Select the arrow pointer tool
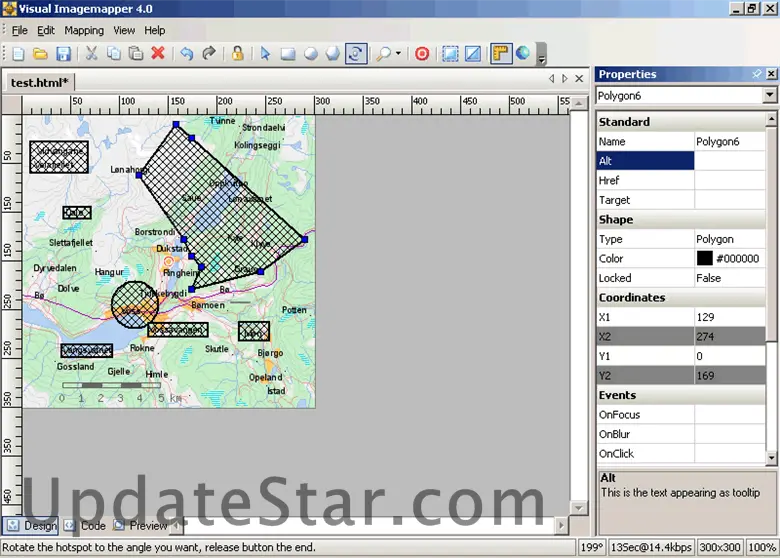 [x=265, y=53]
